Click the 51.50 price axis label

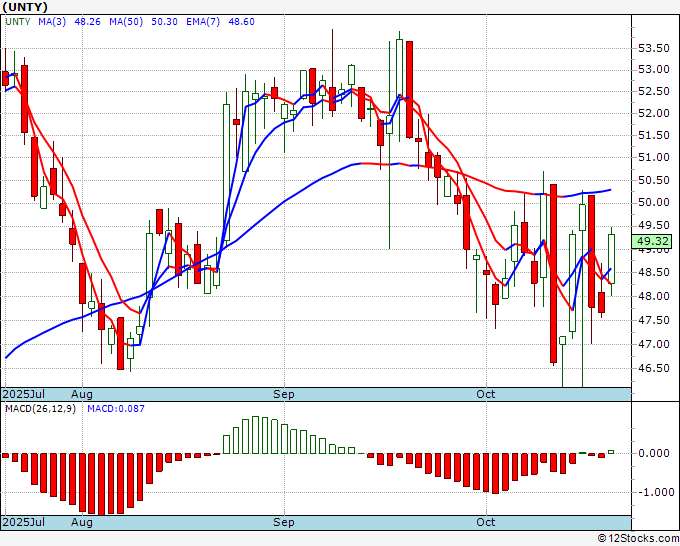tap(654, 135)
